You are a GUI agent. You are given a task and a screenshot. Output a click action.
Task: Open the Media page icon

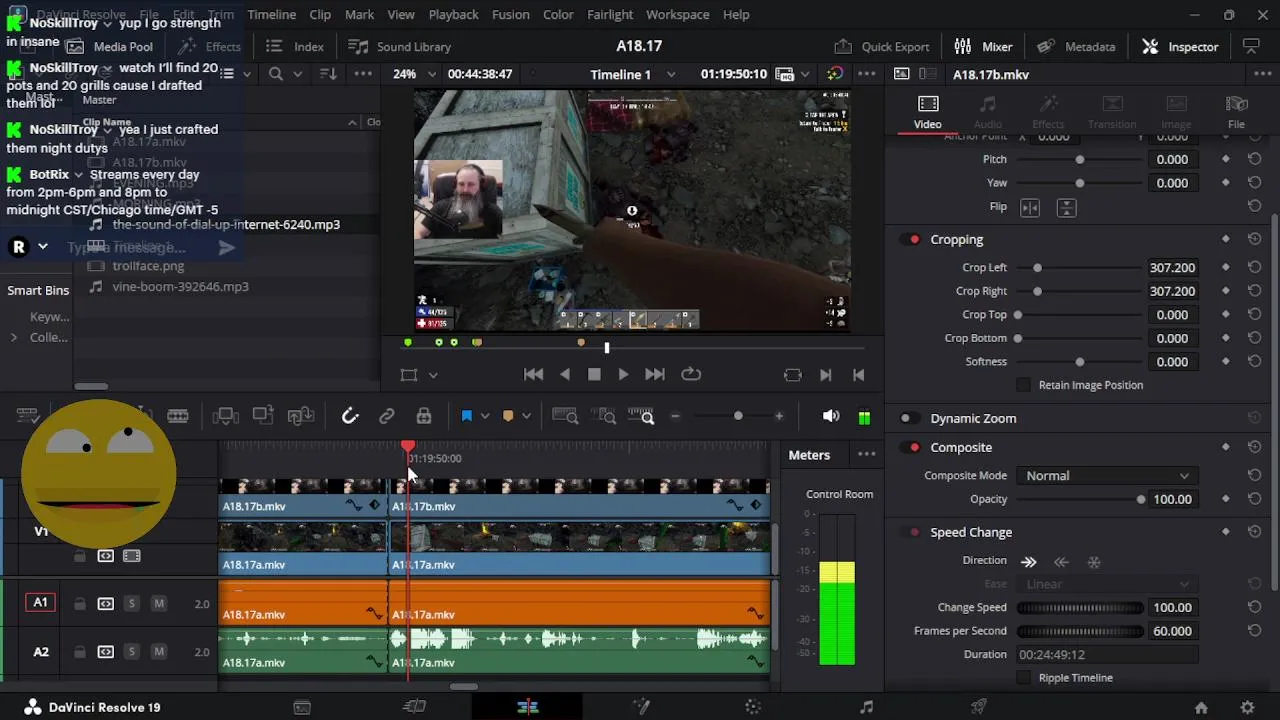coord(302,707)
